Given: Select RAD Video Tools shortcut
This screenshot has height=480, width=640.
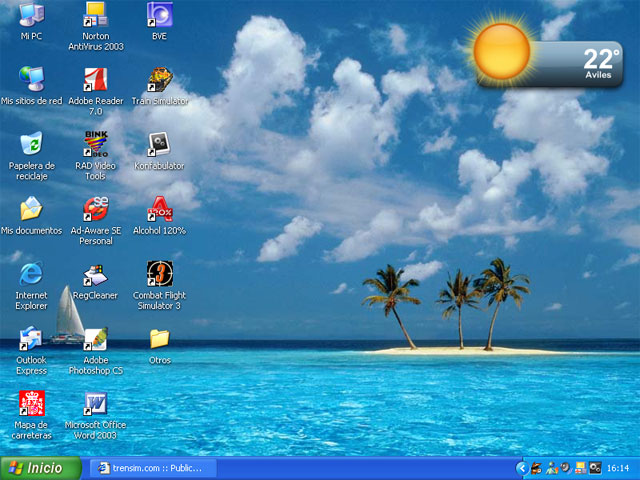Looking at the screenshot, I should pos(96,144).
